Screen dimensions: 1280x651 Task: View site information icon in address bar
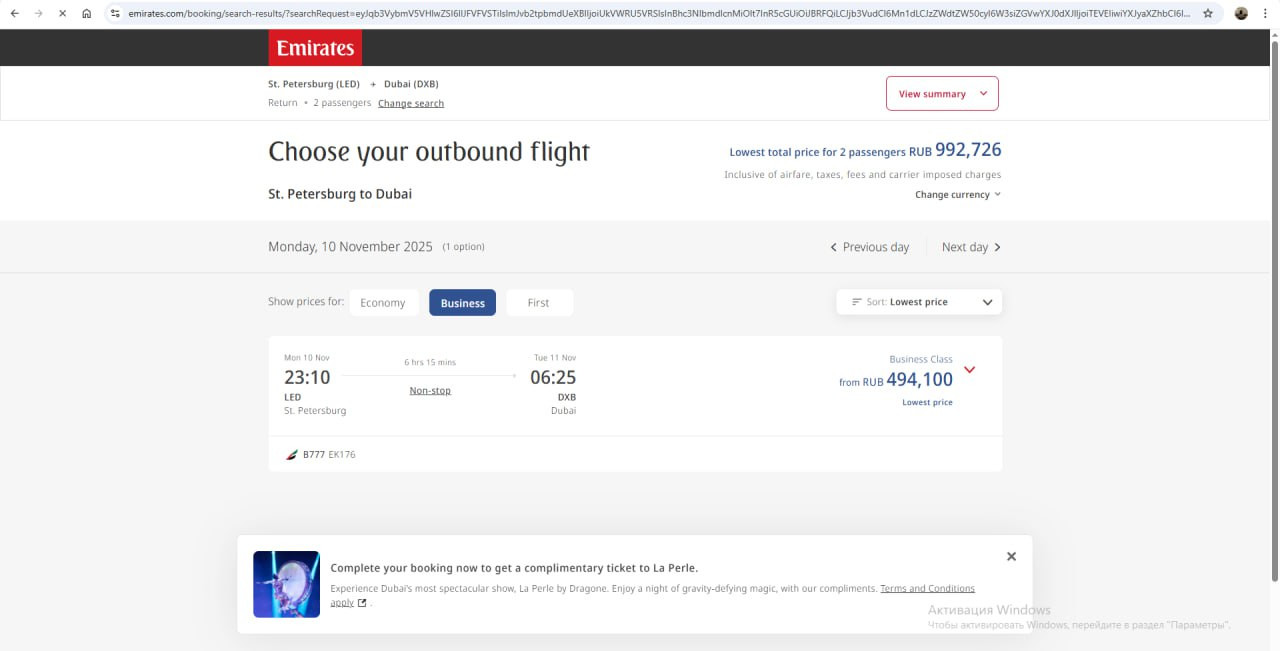click(115, 14)
